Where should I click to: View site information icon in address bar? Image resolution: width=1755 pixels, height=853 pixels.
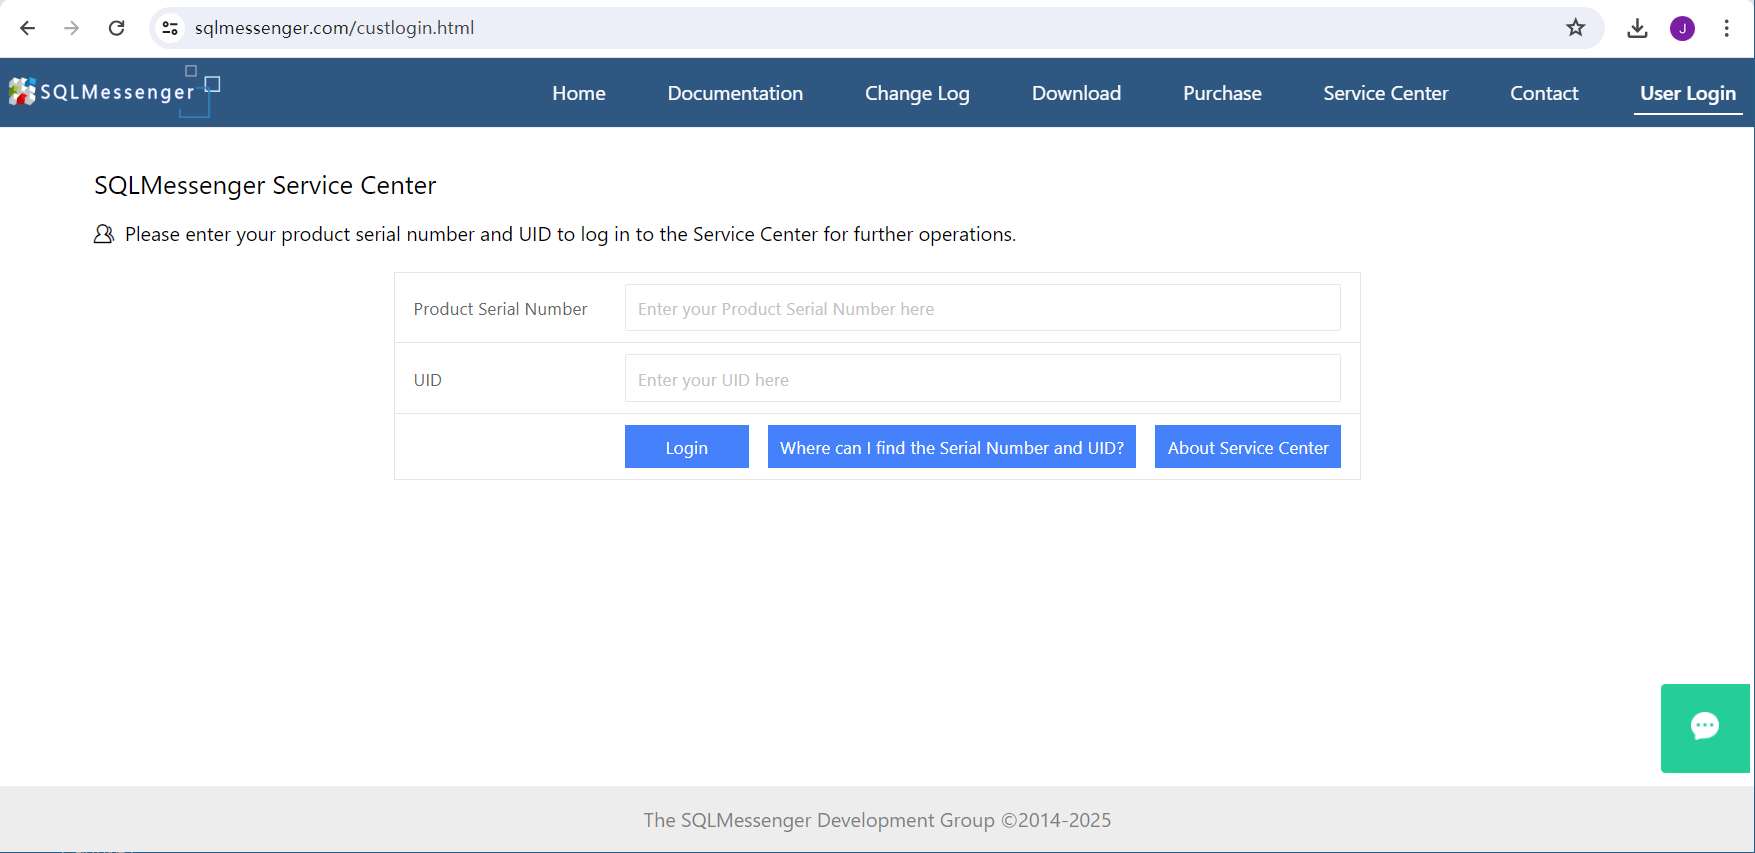point(171,28)
